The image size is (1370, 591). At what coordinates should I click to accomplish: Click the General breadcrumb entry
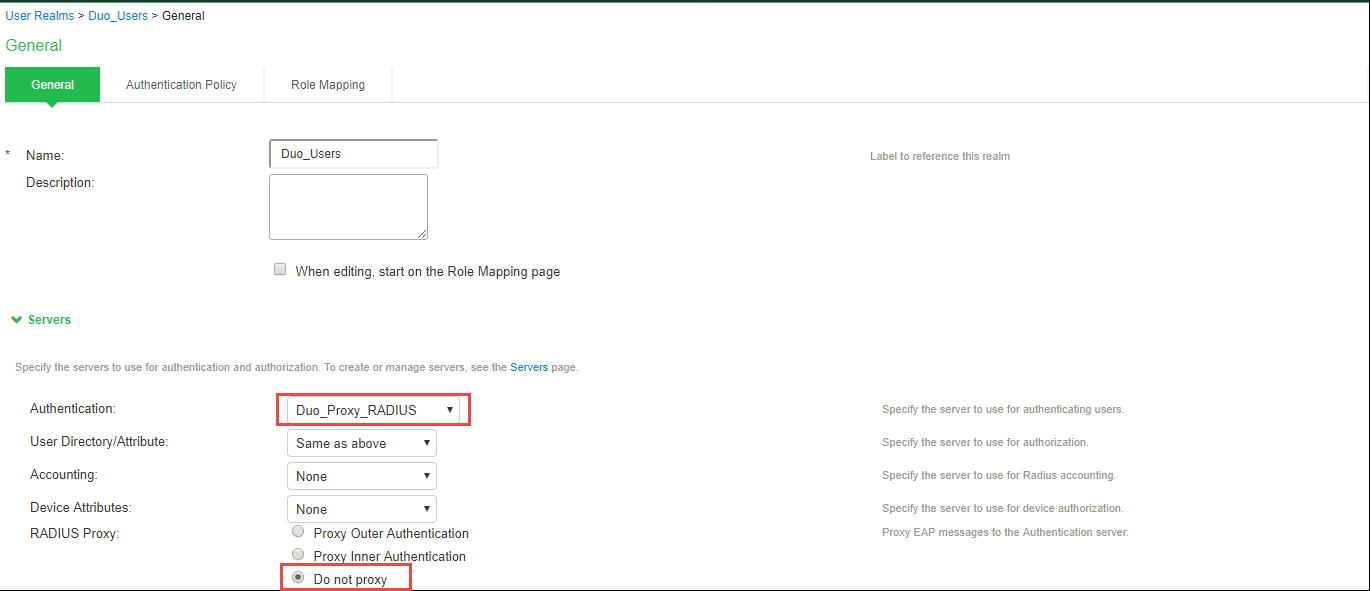(183, 15)
